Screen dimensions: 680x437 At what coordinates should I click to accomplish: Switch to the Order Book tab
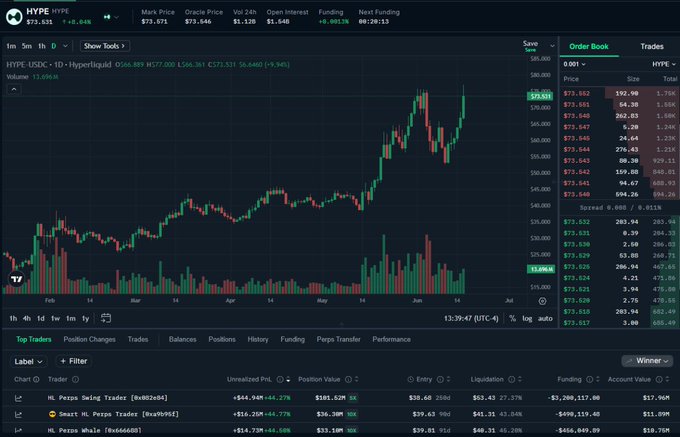[588, 46]
